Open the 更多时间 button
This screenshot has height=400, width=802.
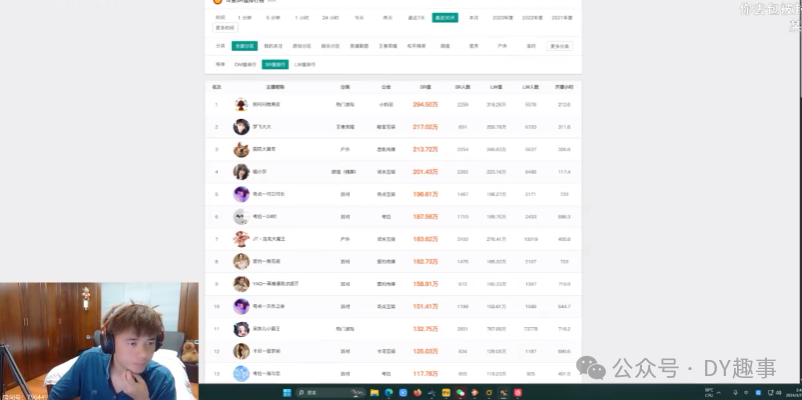[x=225, y=28]
